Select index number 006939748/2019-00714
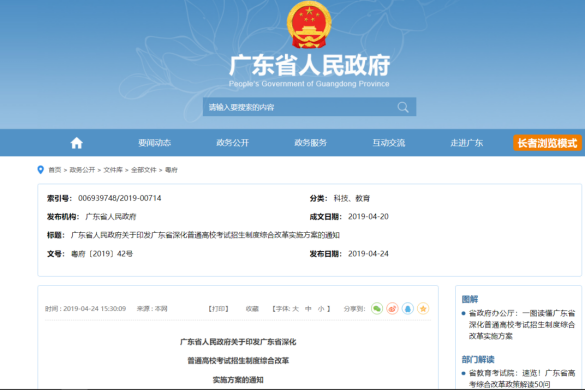Image resolution: width=585 pixels, height=390 pixels. [x=119, y=198]
